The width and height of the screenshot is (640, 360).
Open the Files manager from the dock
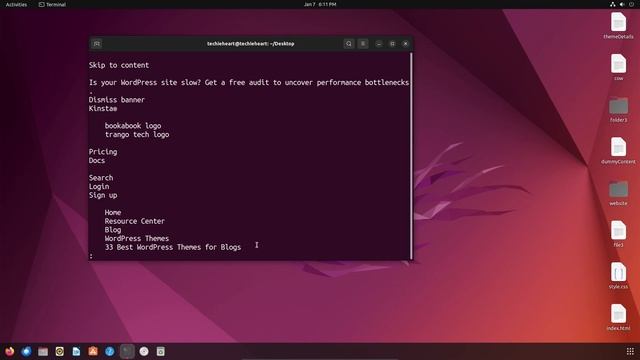(x=43, y=351)
